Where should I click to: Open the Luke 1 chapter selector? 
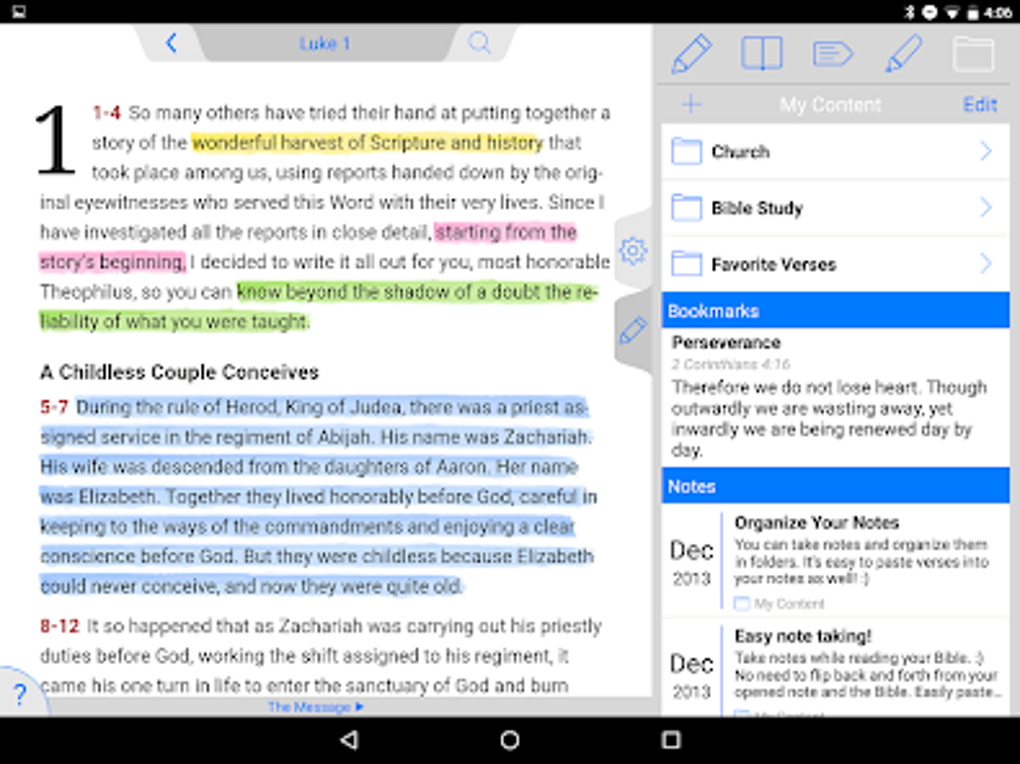(325, 44)
